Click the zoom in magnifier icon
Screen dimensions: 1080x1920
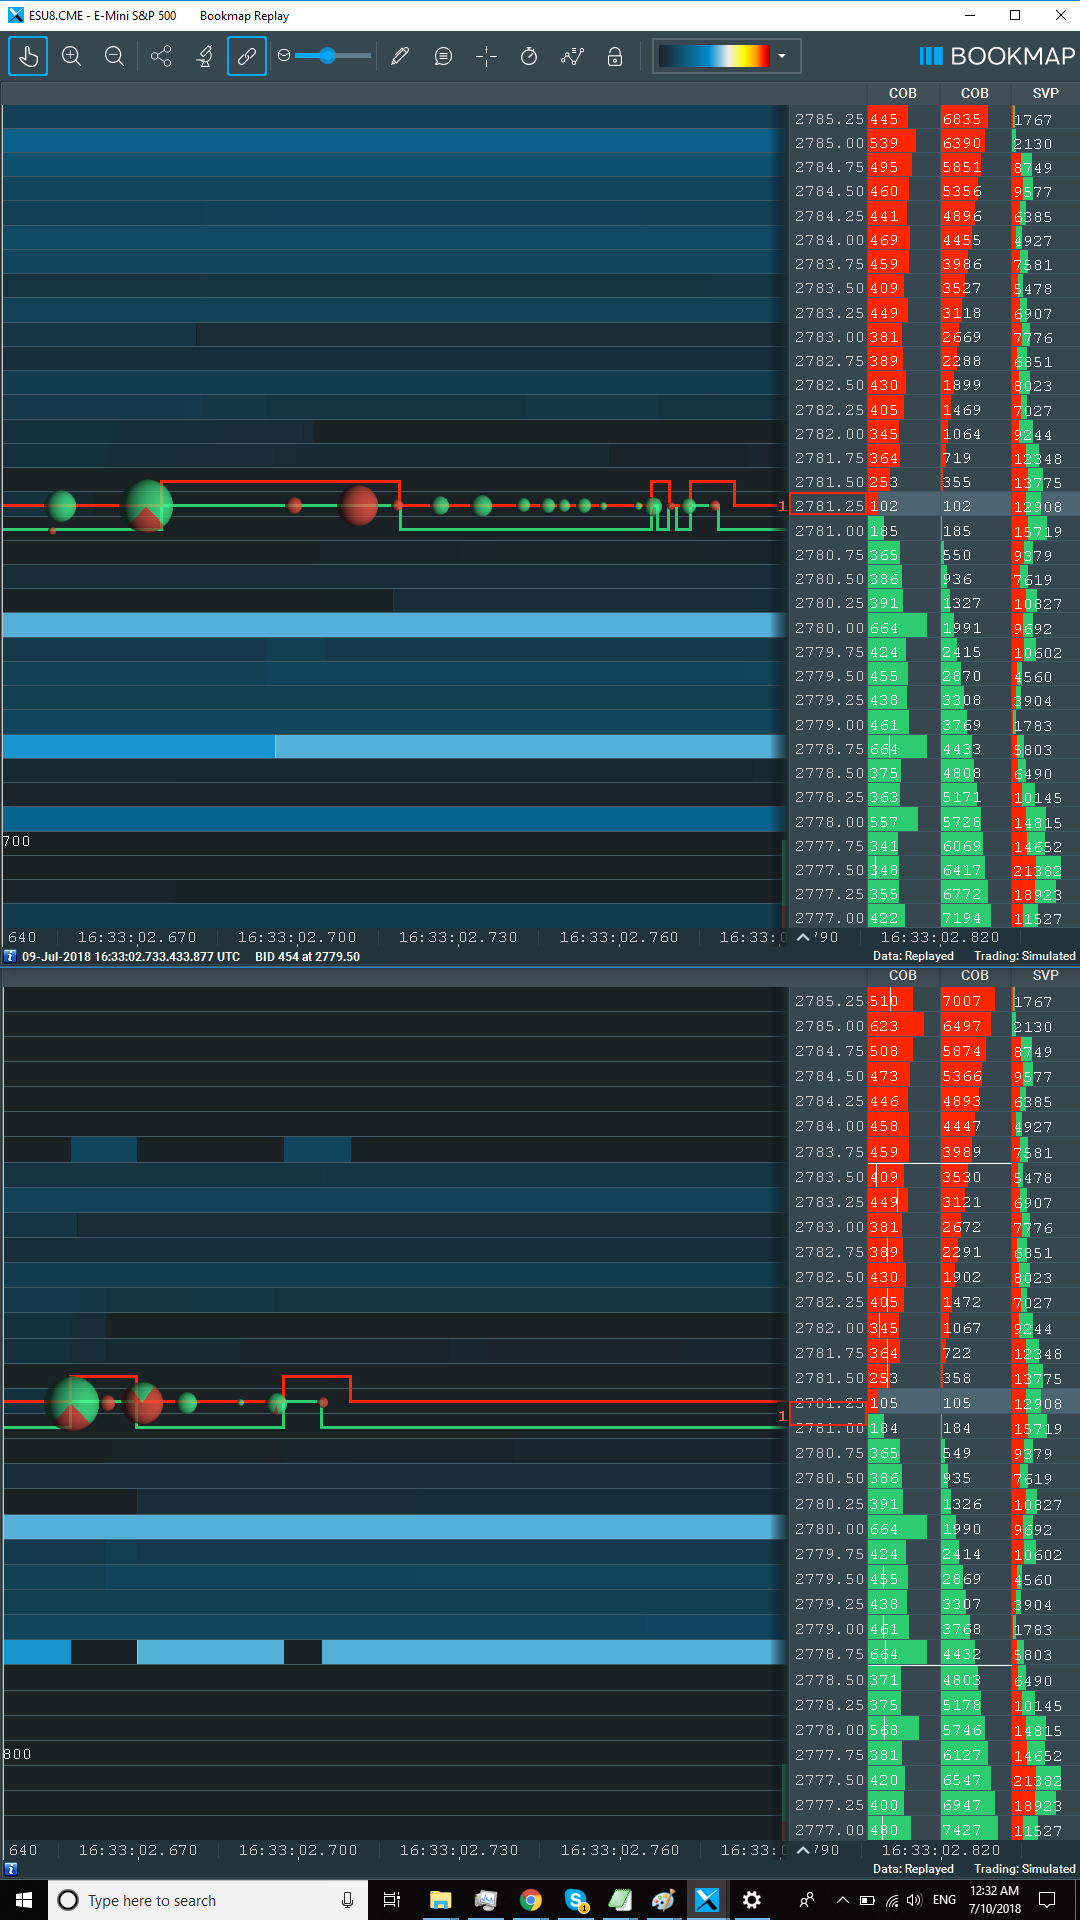coord(71,56)
